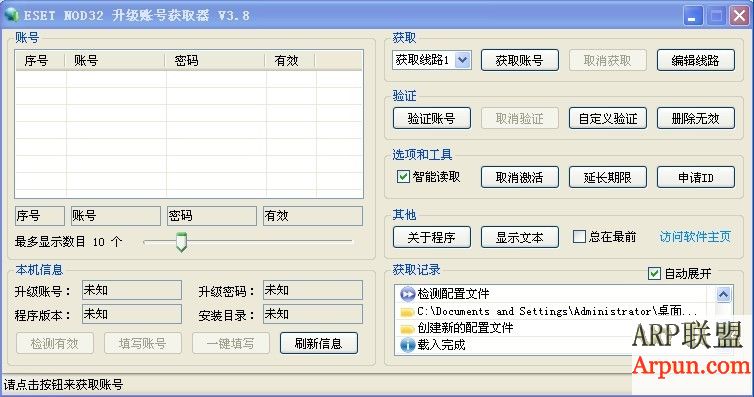
Task: Click the 刷新信息 button
Action: coord(319,343)
